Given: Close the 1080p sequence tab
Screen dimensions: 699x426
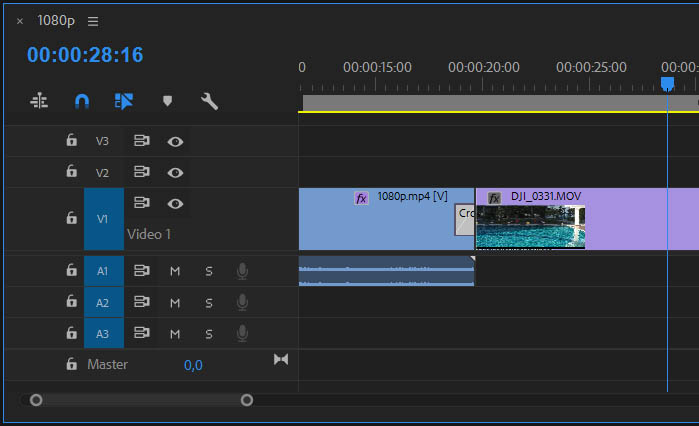Looking at the screenshot, I should [20, 21].
